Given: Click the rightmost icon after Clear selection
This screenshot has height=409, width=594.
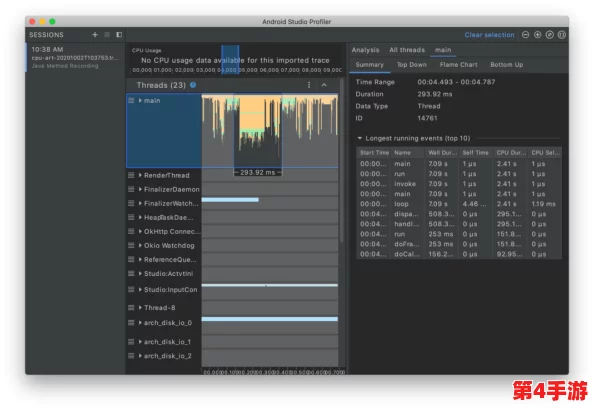Looking at the screenshot, I should 562,35.
